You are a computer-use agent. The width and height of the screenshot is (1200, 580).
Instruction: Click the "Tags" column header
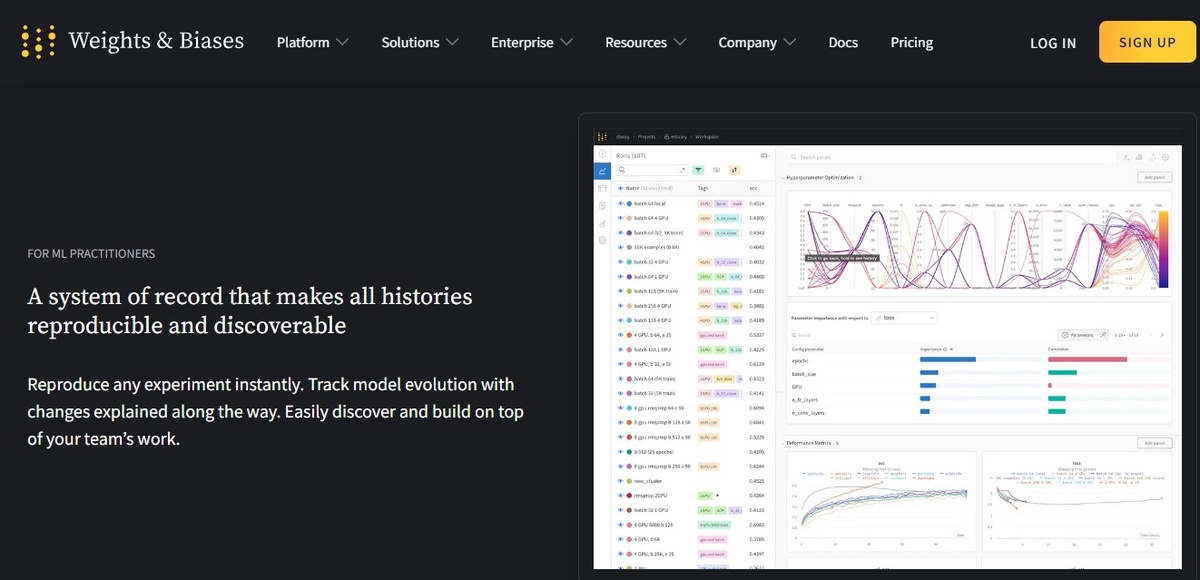703,188
